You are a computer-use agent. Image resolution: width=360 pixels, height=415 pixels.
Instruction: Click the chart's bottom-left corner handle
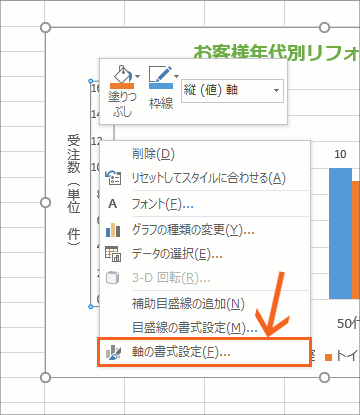(45, 377)
